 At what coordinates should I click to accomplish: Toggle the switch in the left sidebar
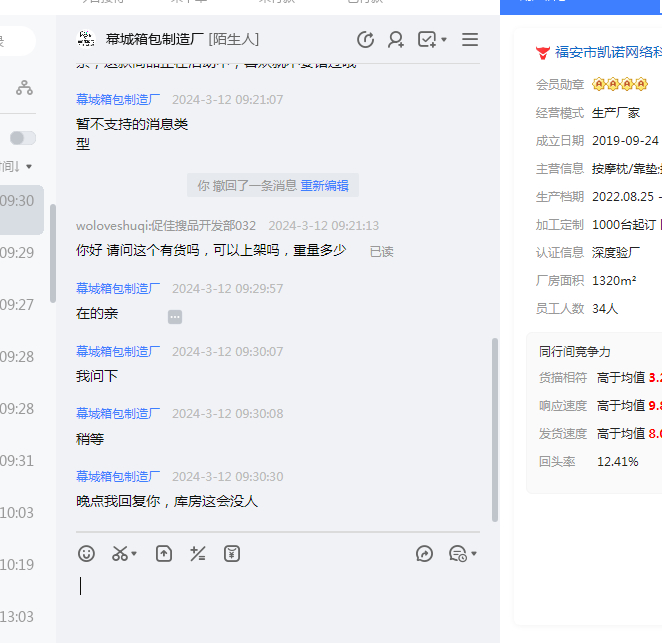[22, 138]
